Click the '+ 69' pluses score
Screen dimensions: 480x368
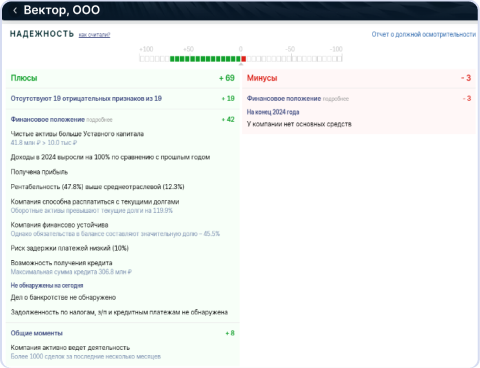[x=227, y=78]
